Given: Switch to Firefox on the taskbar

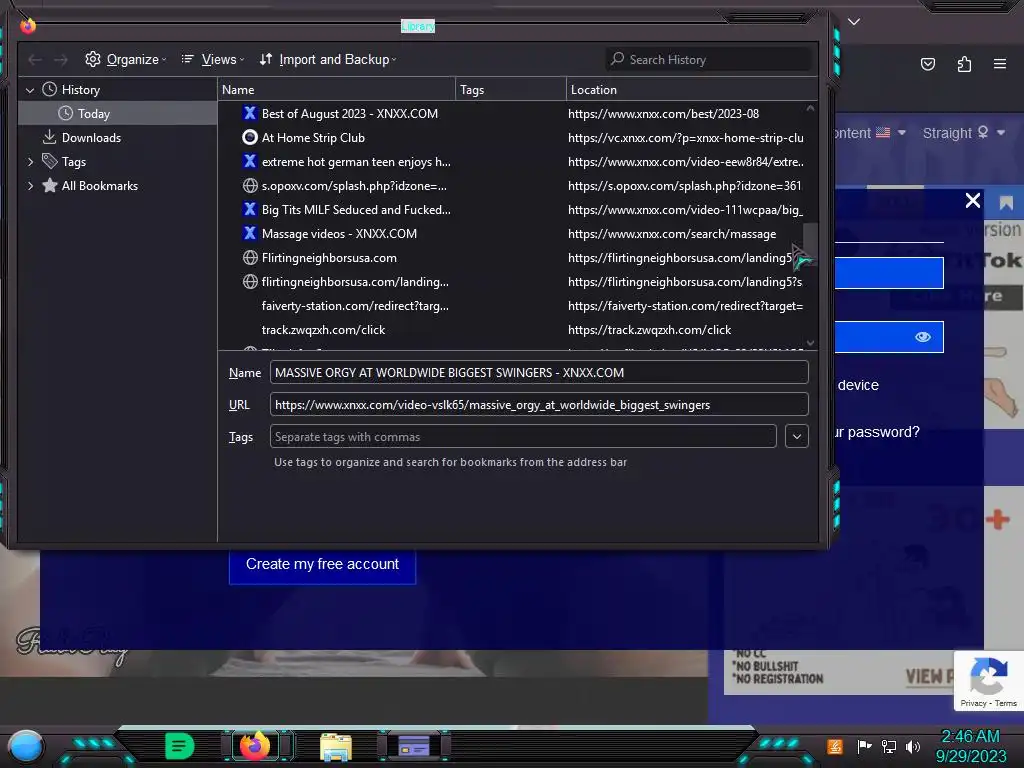Looking at the screenshot, I should (x=255, y=746).
